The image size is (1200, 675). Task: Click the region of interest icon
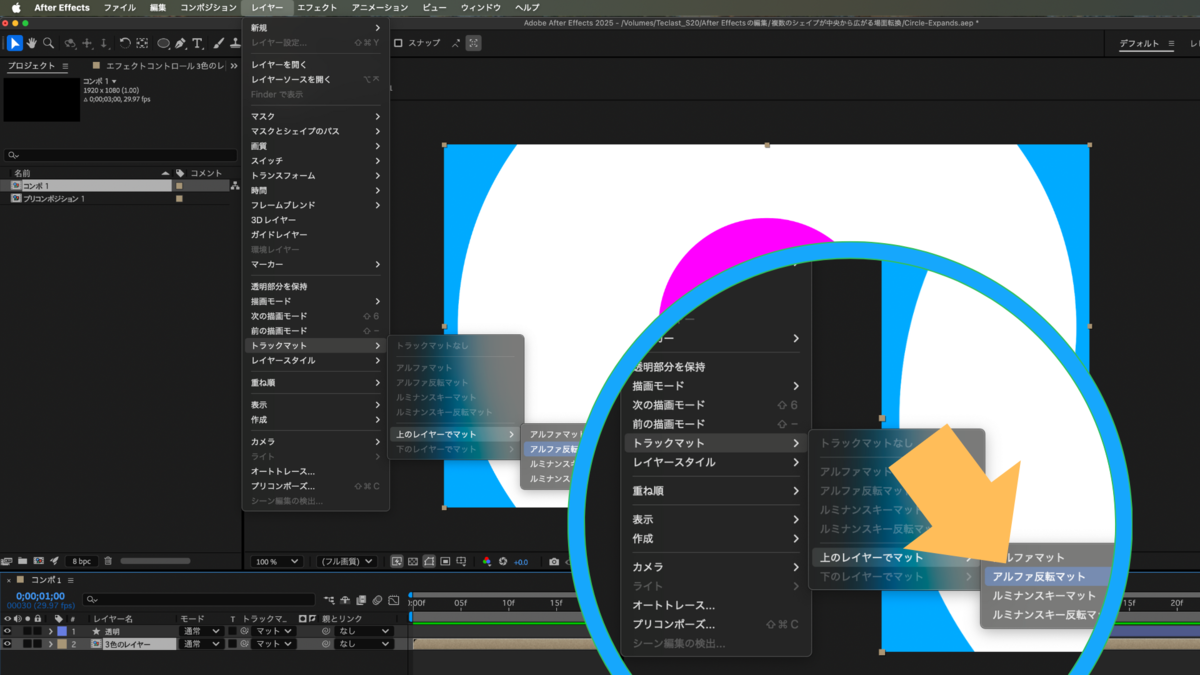445,562
